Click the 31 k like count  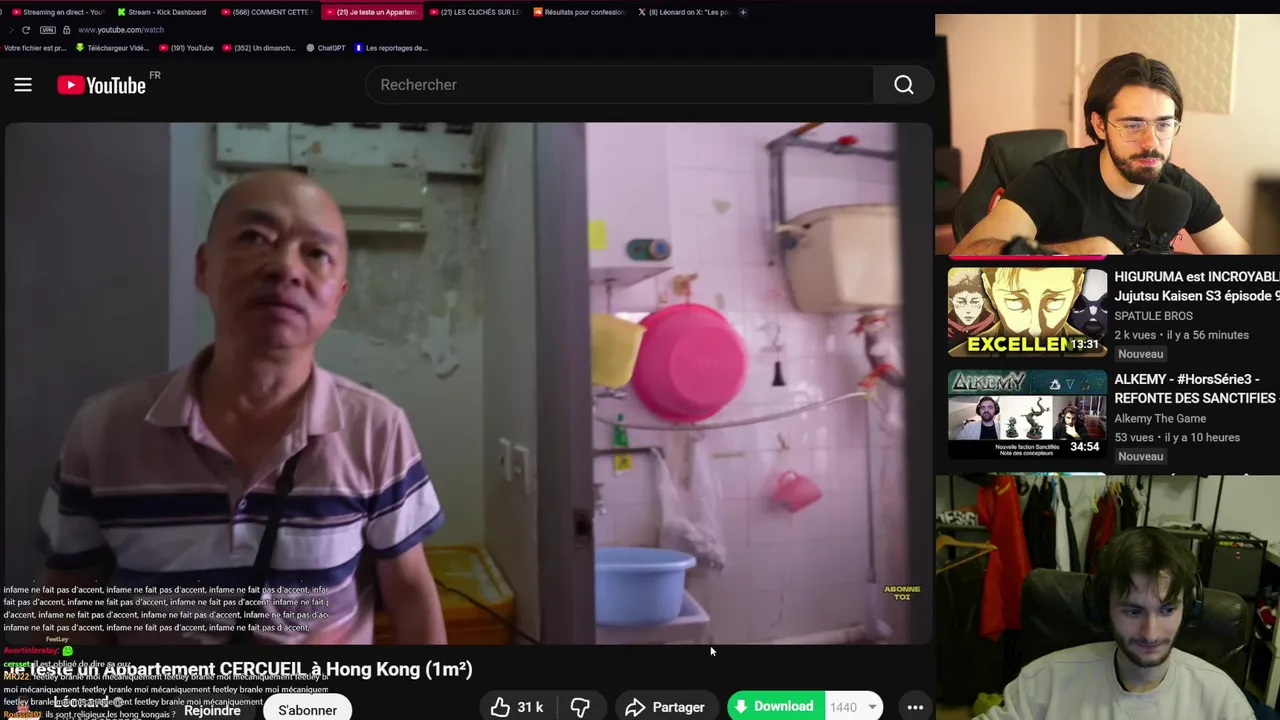click(x=530, y=707)
